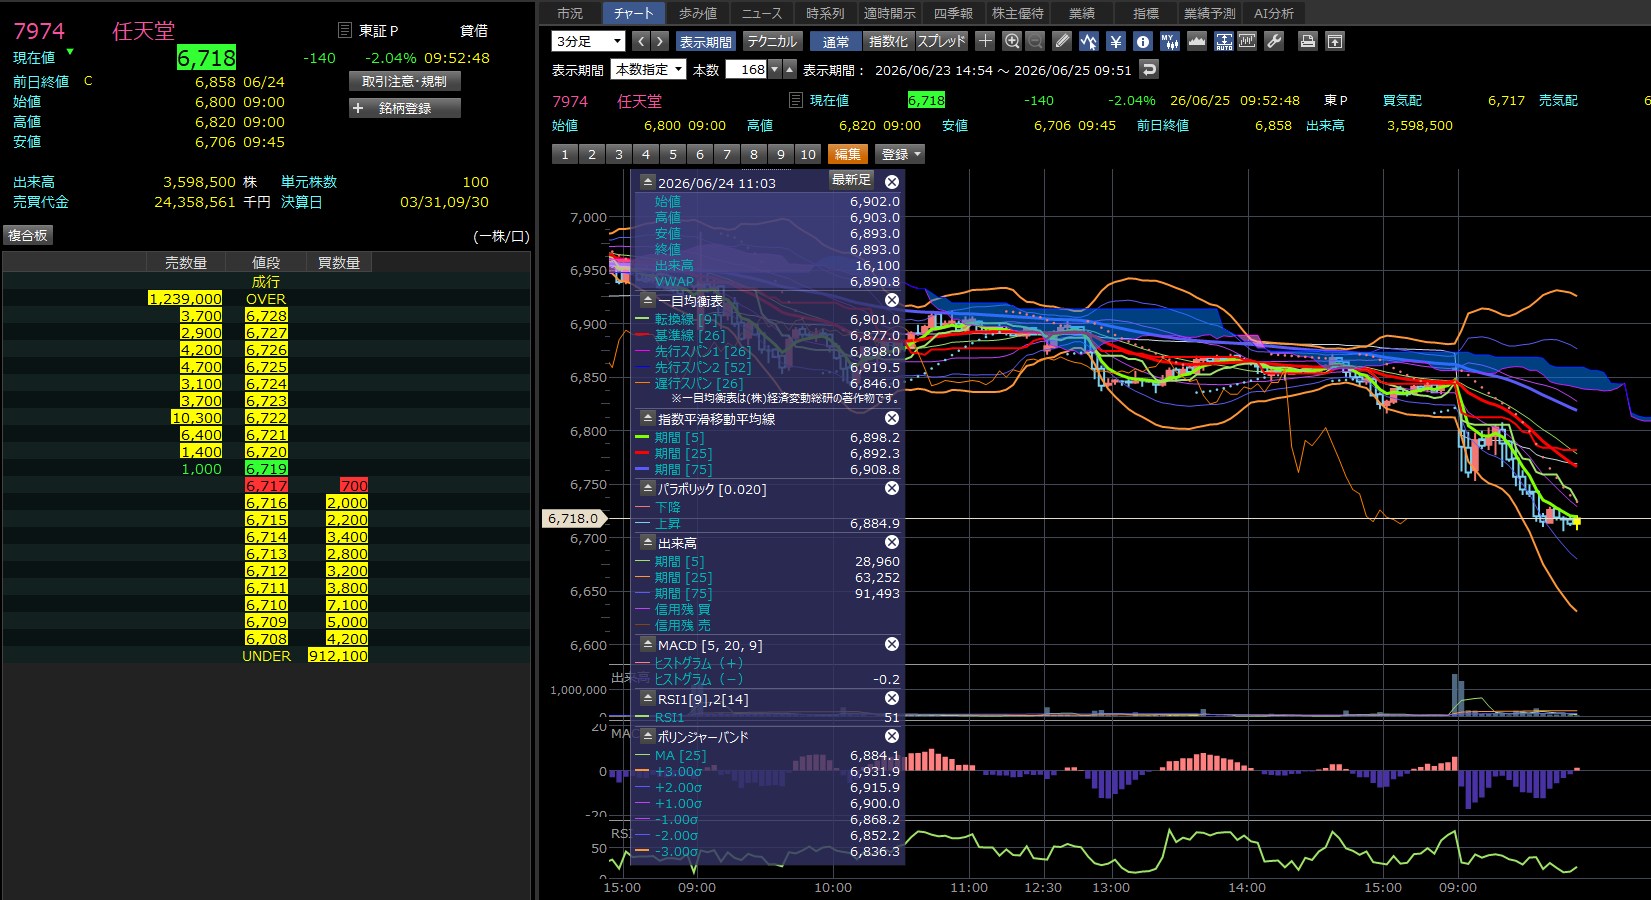This screenshot has width=1651, height=900.
Task: Click the 複合板 button
Action: [28, 235]
